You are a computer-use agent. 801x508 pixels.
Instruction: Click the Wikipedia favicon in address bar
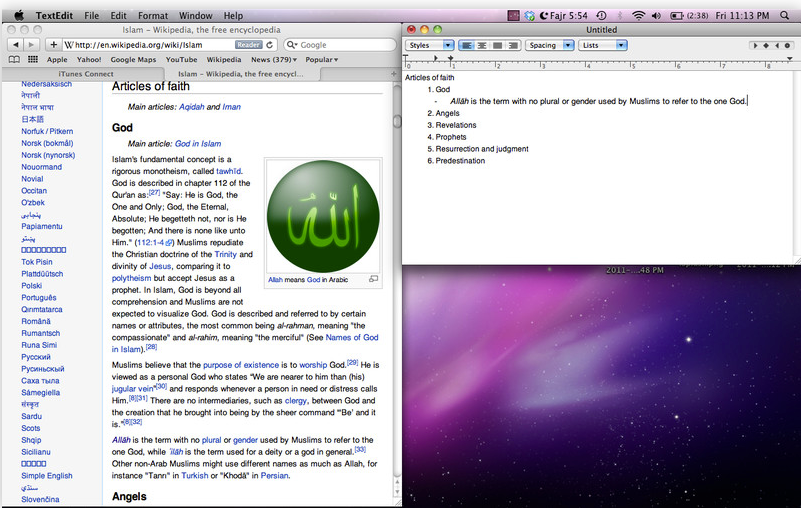coord(69,45)
